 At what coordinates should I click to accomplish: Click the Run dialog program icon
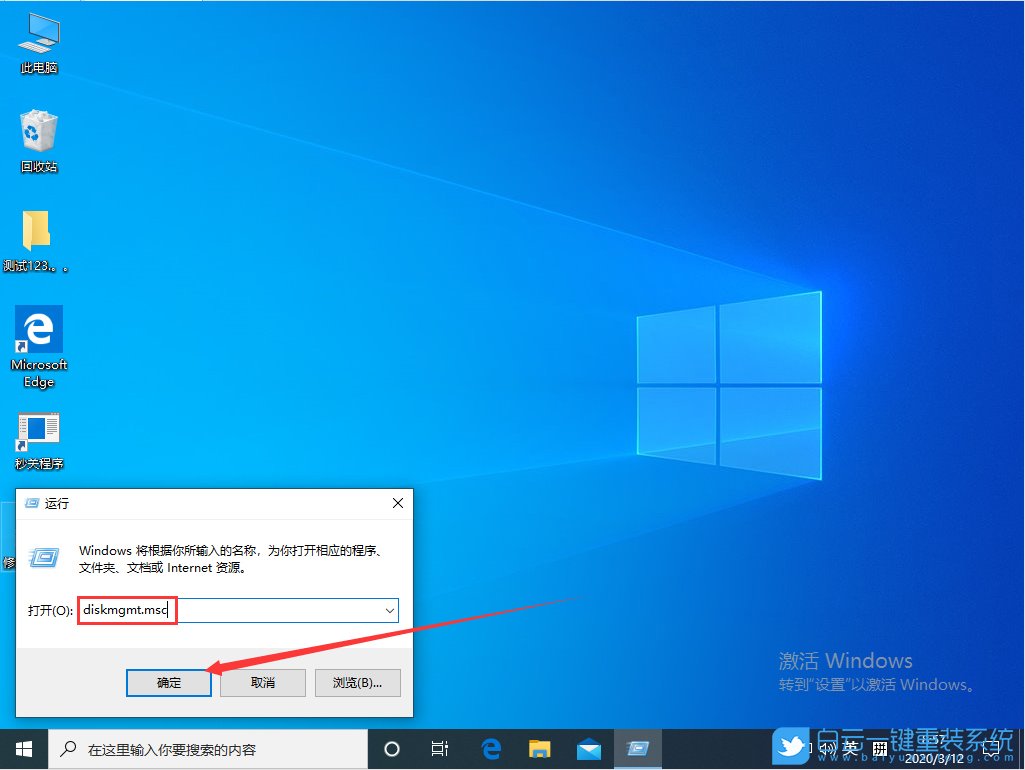tap(43, 557)
